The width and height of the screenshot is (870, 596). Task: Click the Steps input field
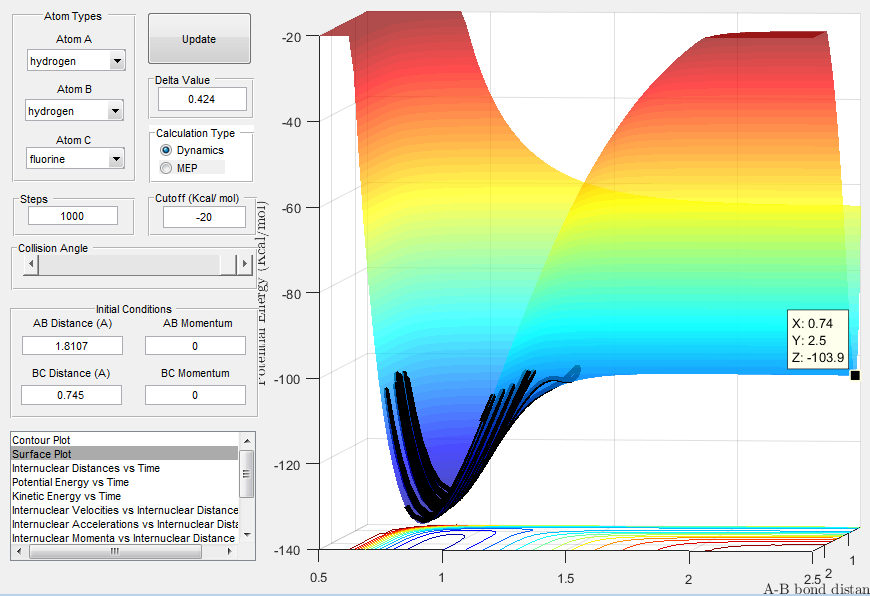[73, 216]
